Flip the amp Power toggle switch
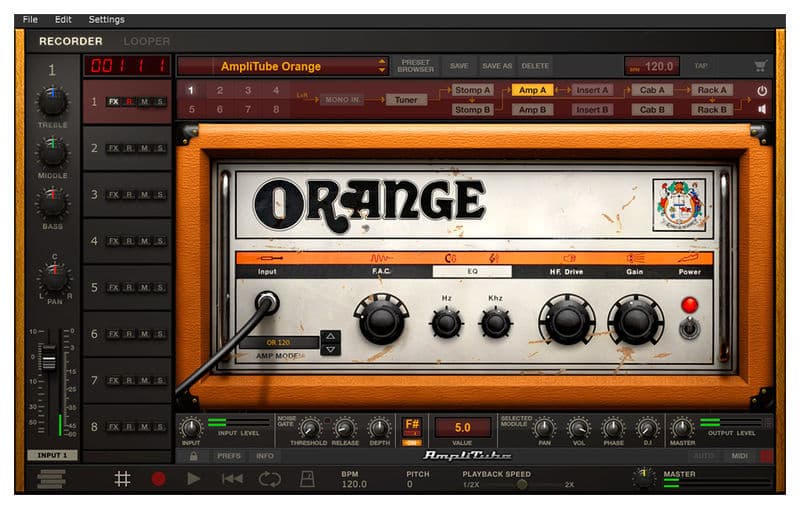Image resolution: width=800 pixels, height=509 pixels. coord(689,328)
